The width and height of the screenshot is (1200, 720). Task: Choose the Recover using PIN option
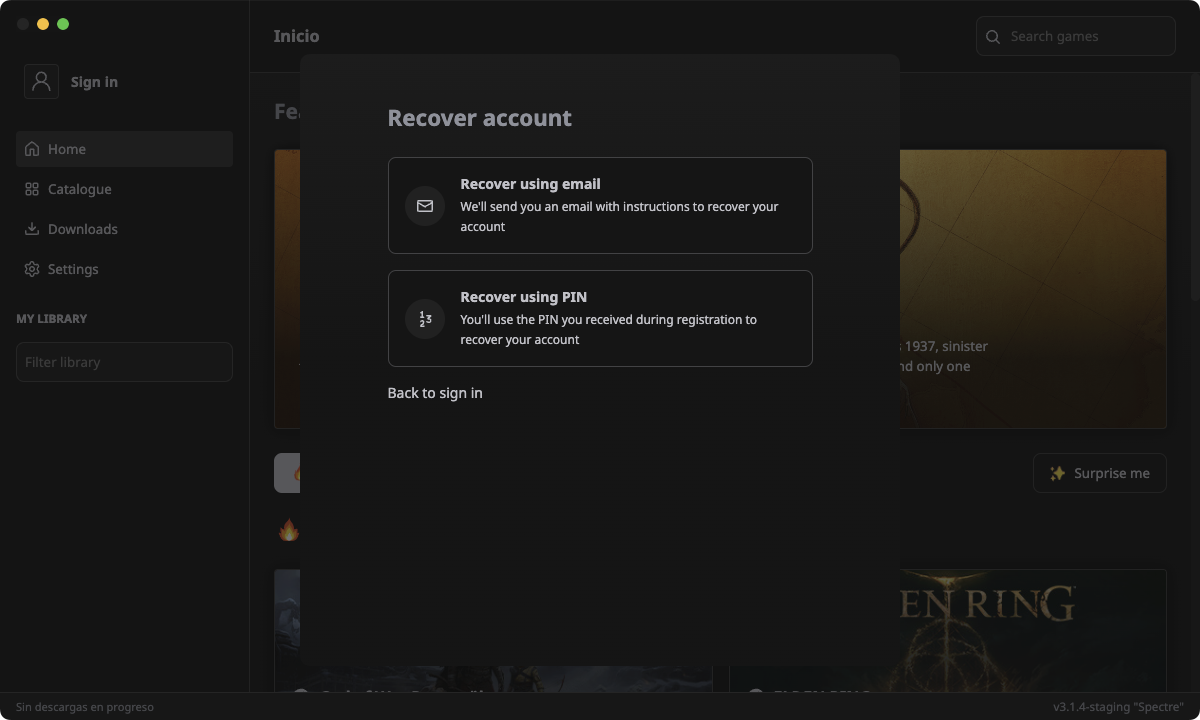point(600,318)
